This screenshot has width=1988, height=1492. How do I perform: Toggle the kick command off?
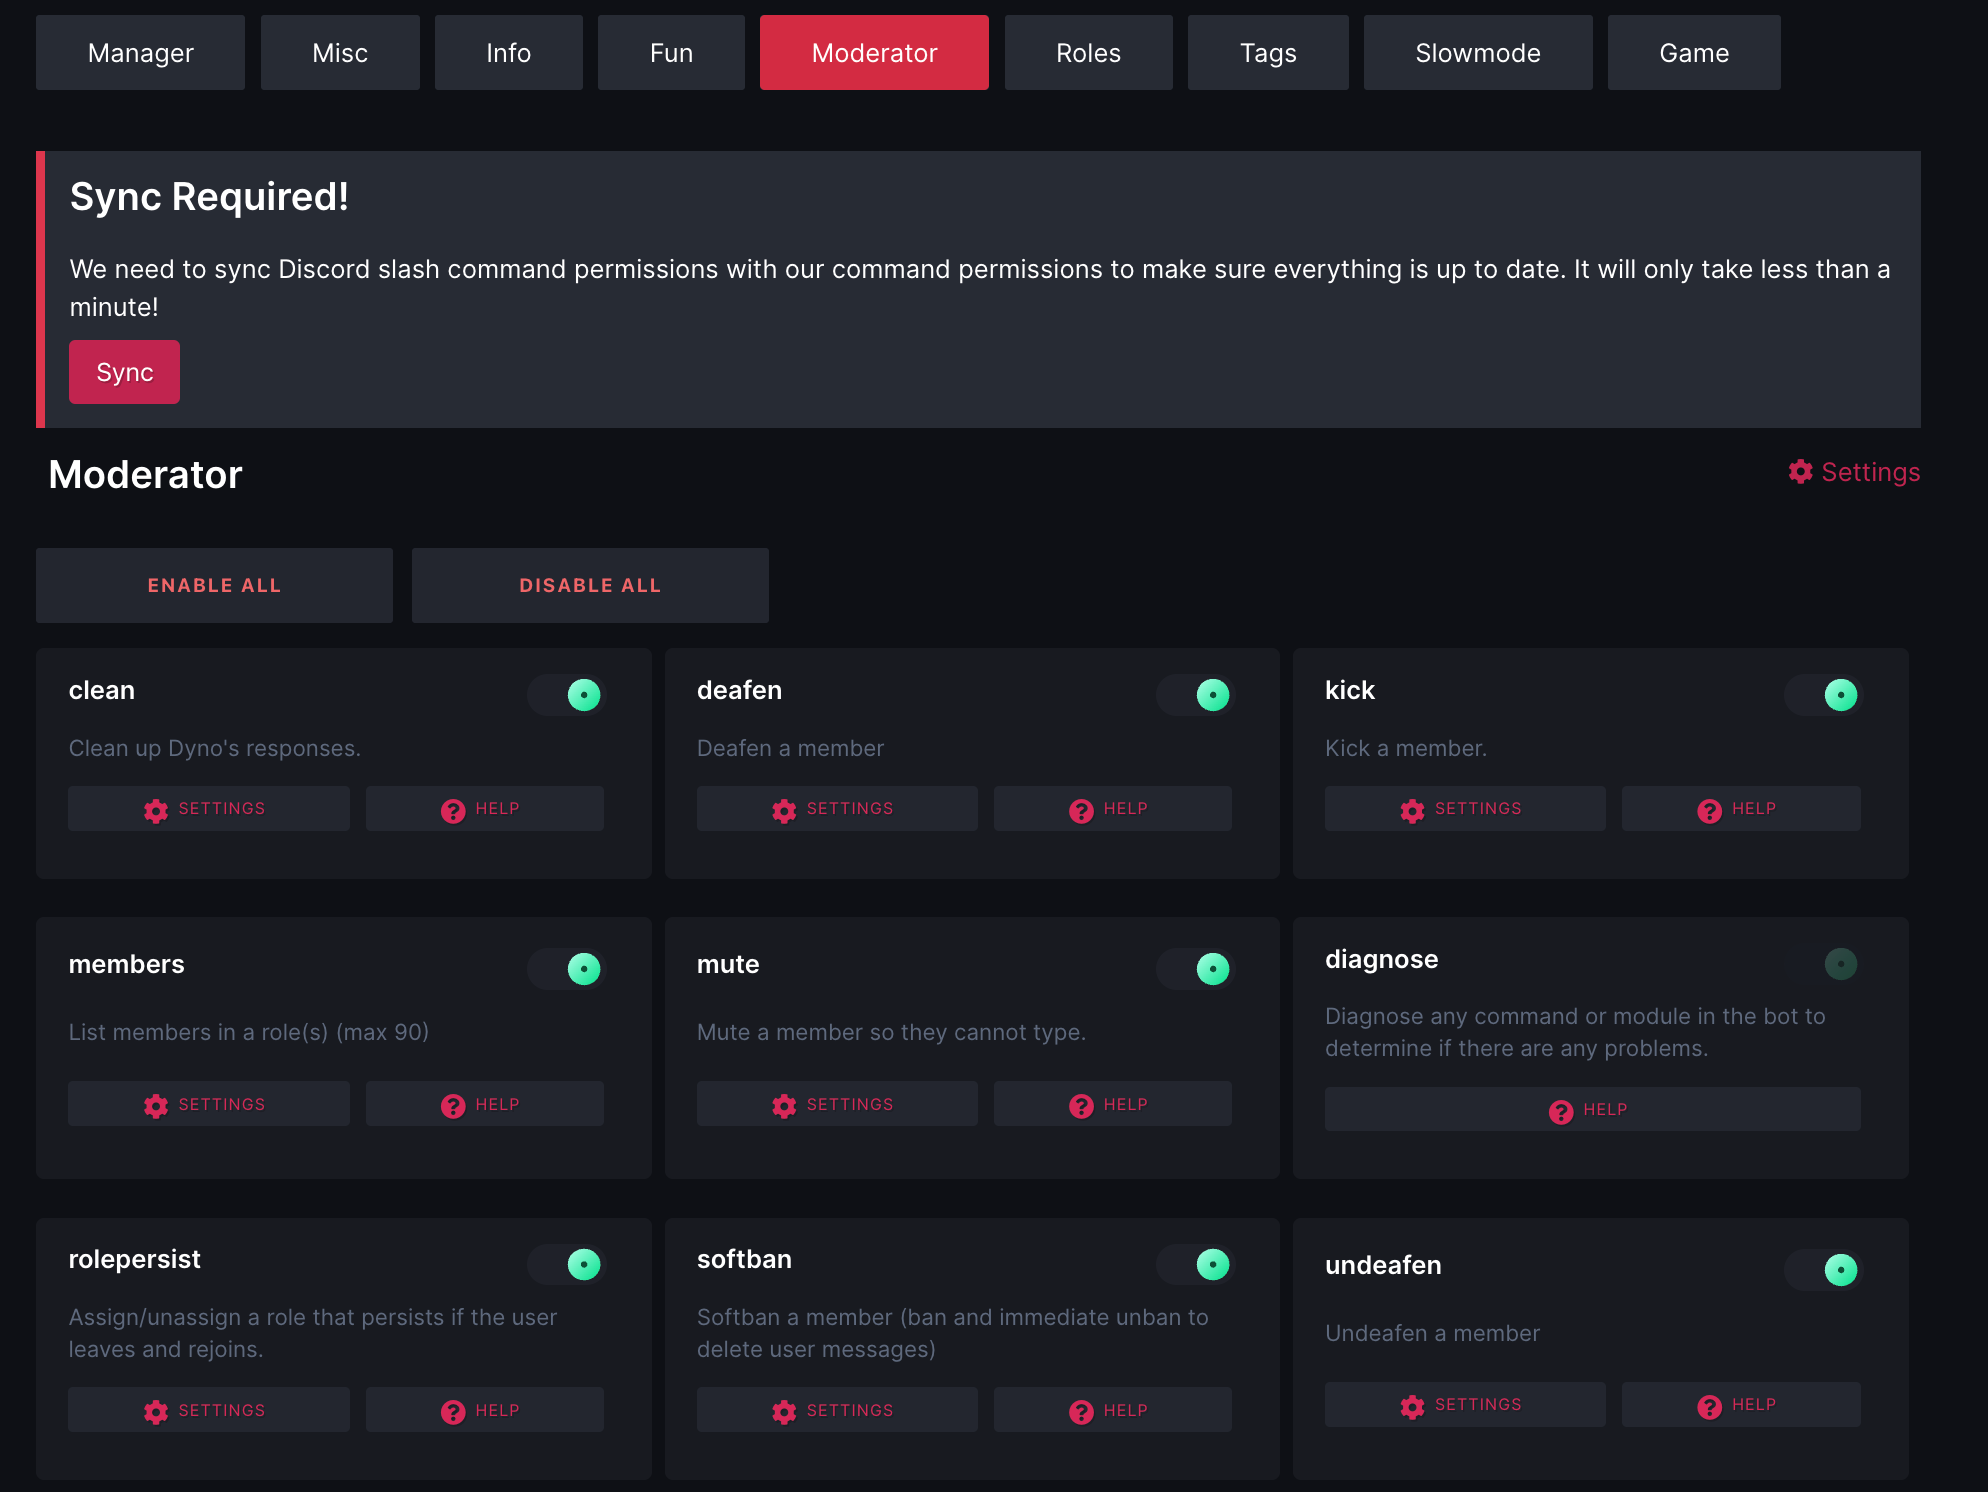pos(1824,695)
